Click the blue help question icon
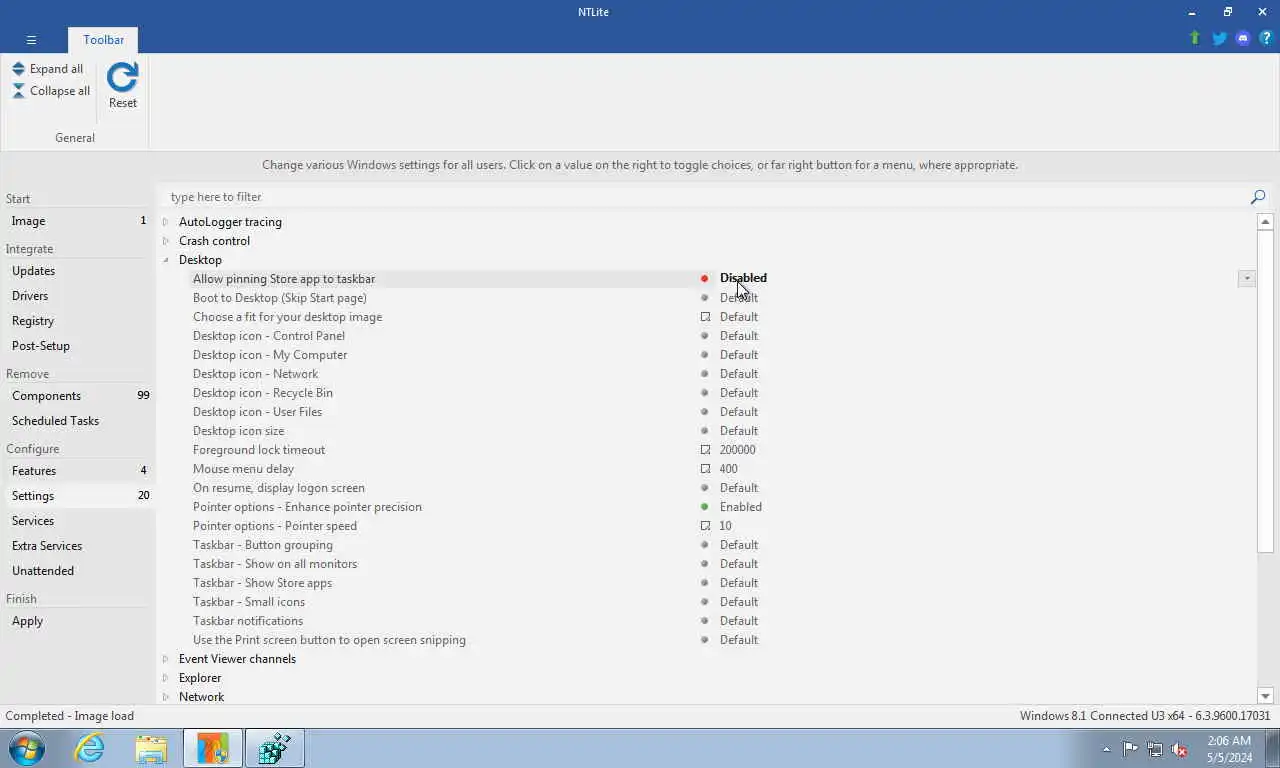The width and height of the screenshot is (1280, 768). click(1266, 38)
